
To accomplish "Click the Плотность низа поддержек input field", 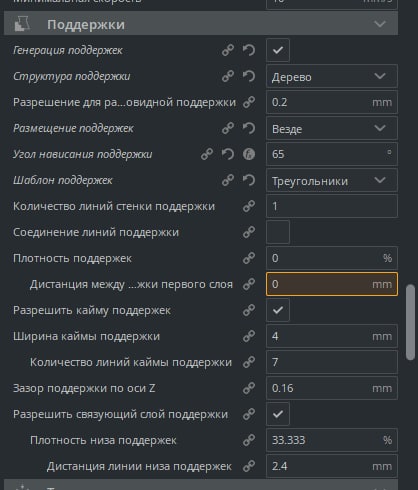I will click(332, 440).
